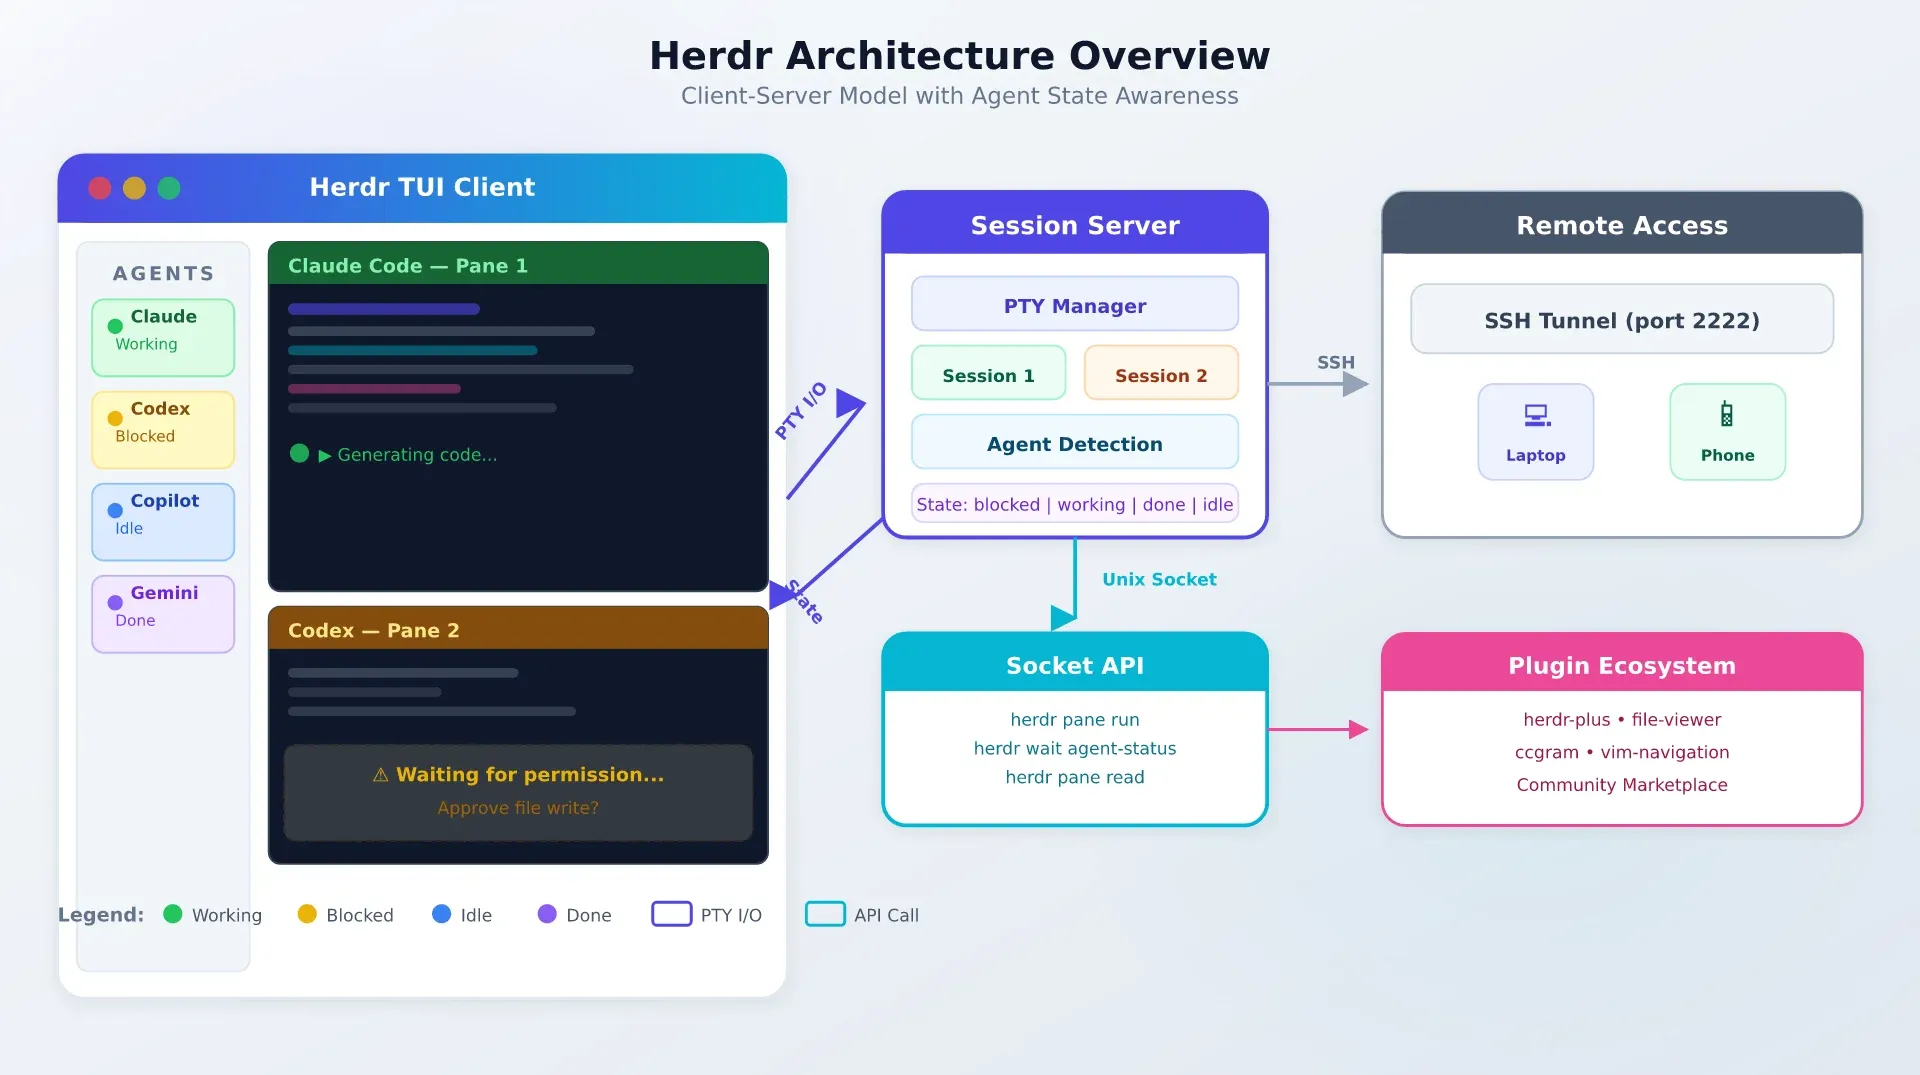Select the Claude agent card

[163, 338]
